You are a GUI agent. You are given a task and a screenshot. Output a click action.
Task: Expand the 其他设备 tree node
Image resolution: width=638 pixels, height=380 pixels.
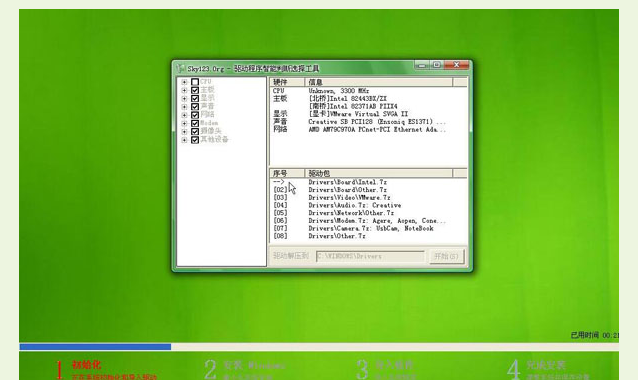pyautogui.click(x=184, y=140)
